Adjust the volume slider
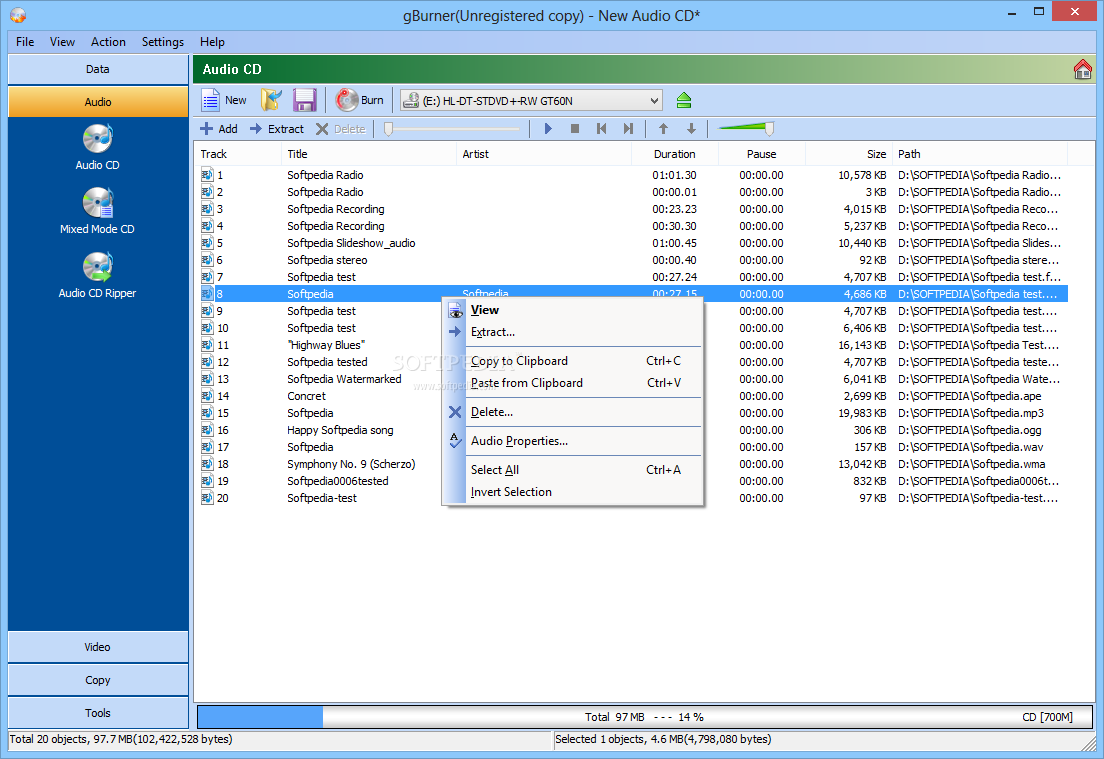The width and height of the screenshot is (1104, 759). [745, 129]
